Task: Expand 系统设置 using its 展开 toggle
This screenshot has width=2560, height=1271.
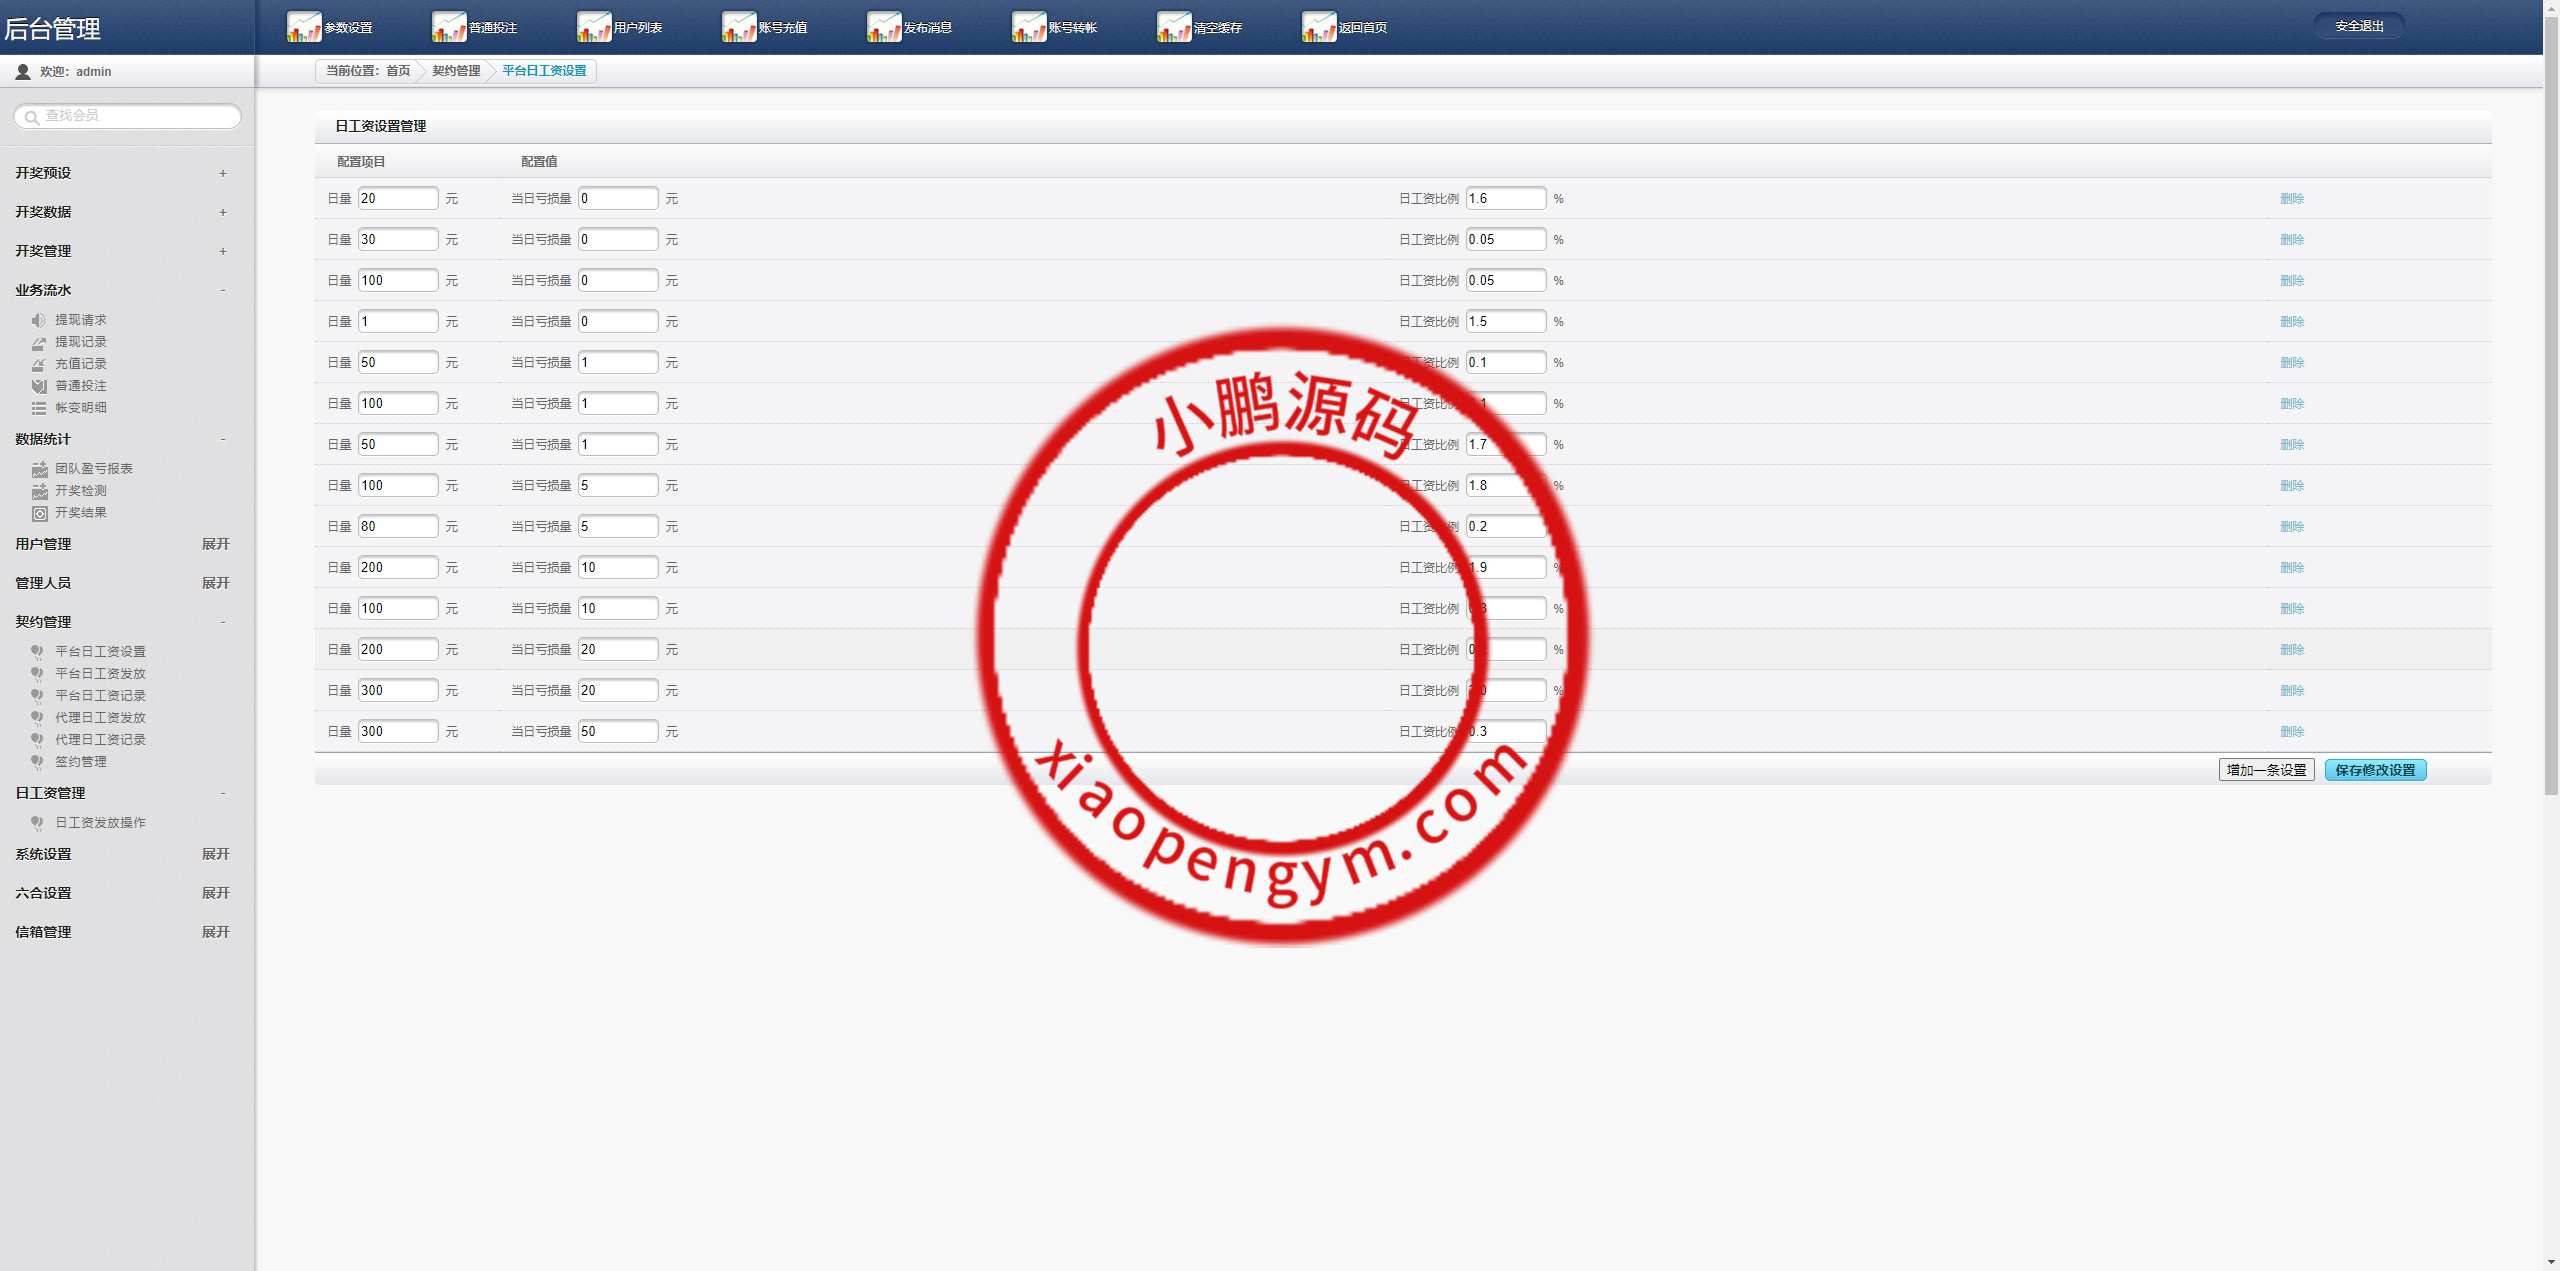Action: (215, 854)
